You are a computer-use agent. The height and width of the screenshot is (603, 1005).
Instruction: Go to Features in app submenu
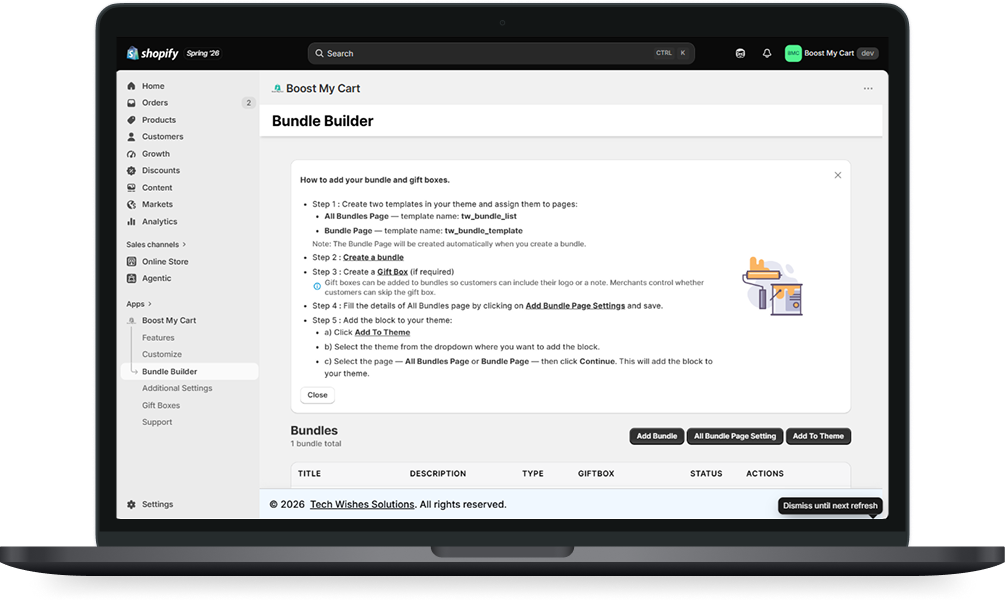158,338
